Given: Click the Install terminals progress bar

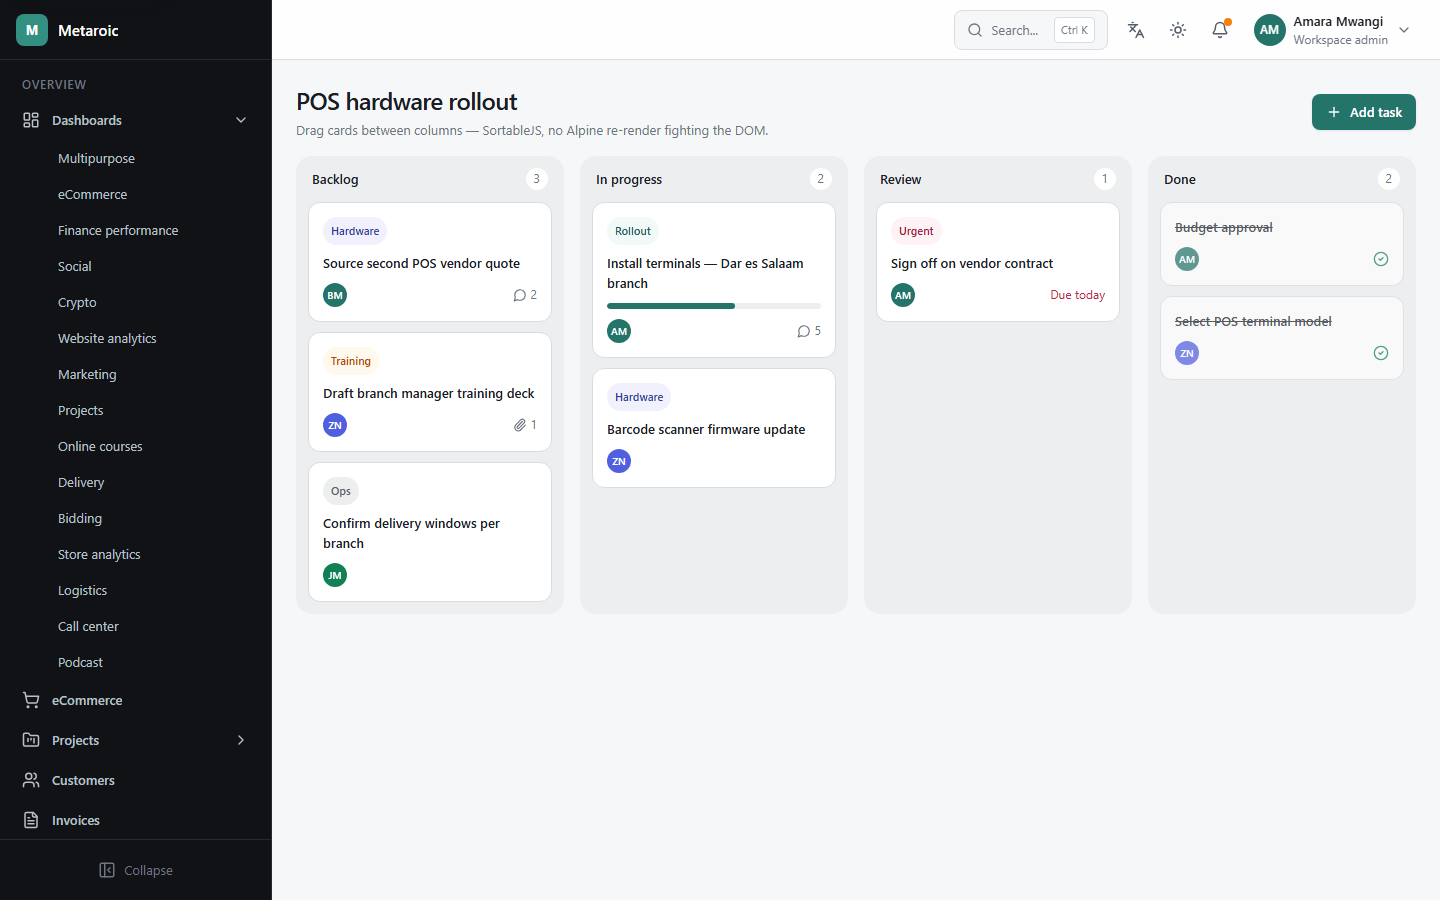Looking at the screenshot, I should pos(714,306).
